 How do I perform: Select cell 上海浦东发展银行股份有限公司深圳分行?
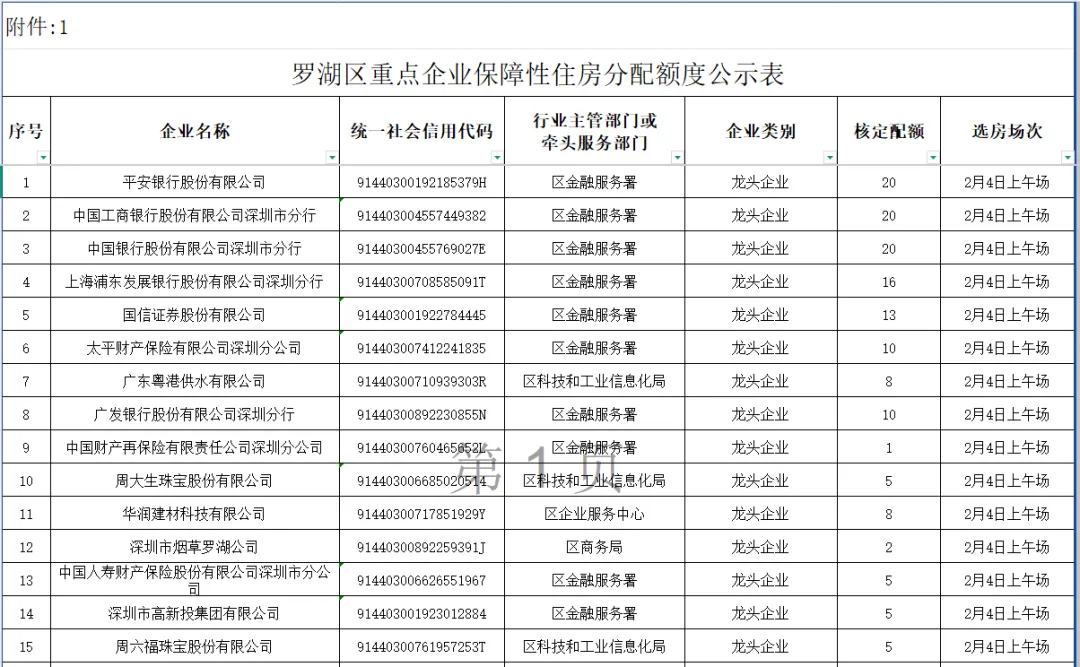pyautogui.click(x=195, y=282)
